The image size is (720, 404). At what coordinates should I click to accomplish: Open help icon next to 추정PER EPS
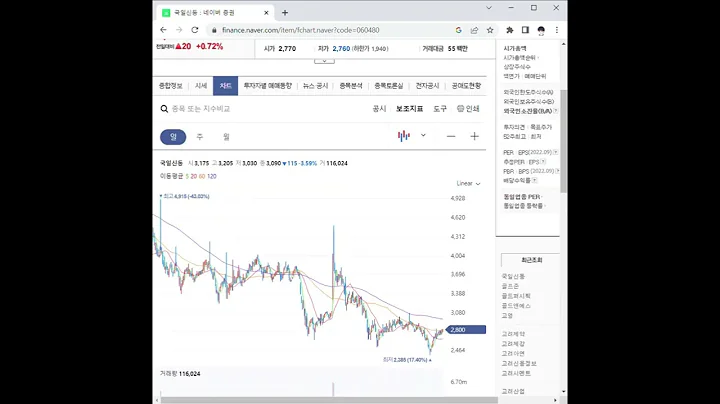tap(543, 162)
